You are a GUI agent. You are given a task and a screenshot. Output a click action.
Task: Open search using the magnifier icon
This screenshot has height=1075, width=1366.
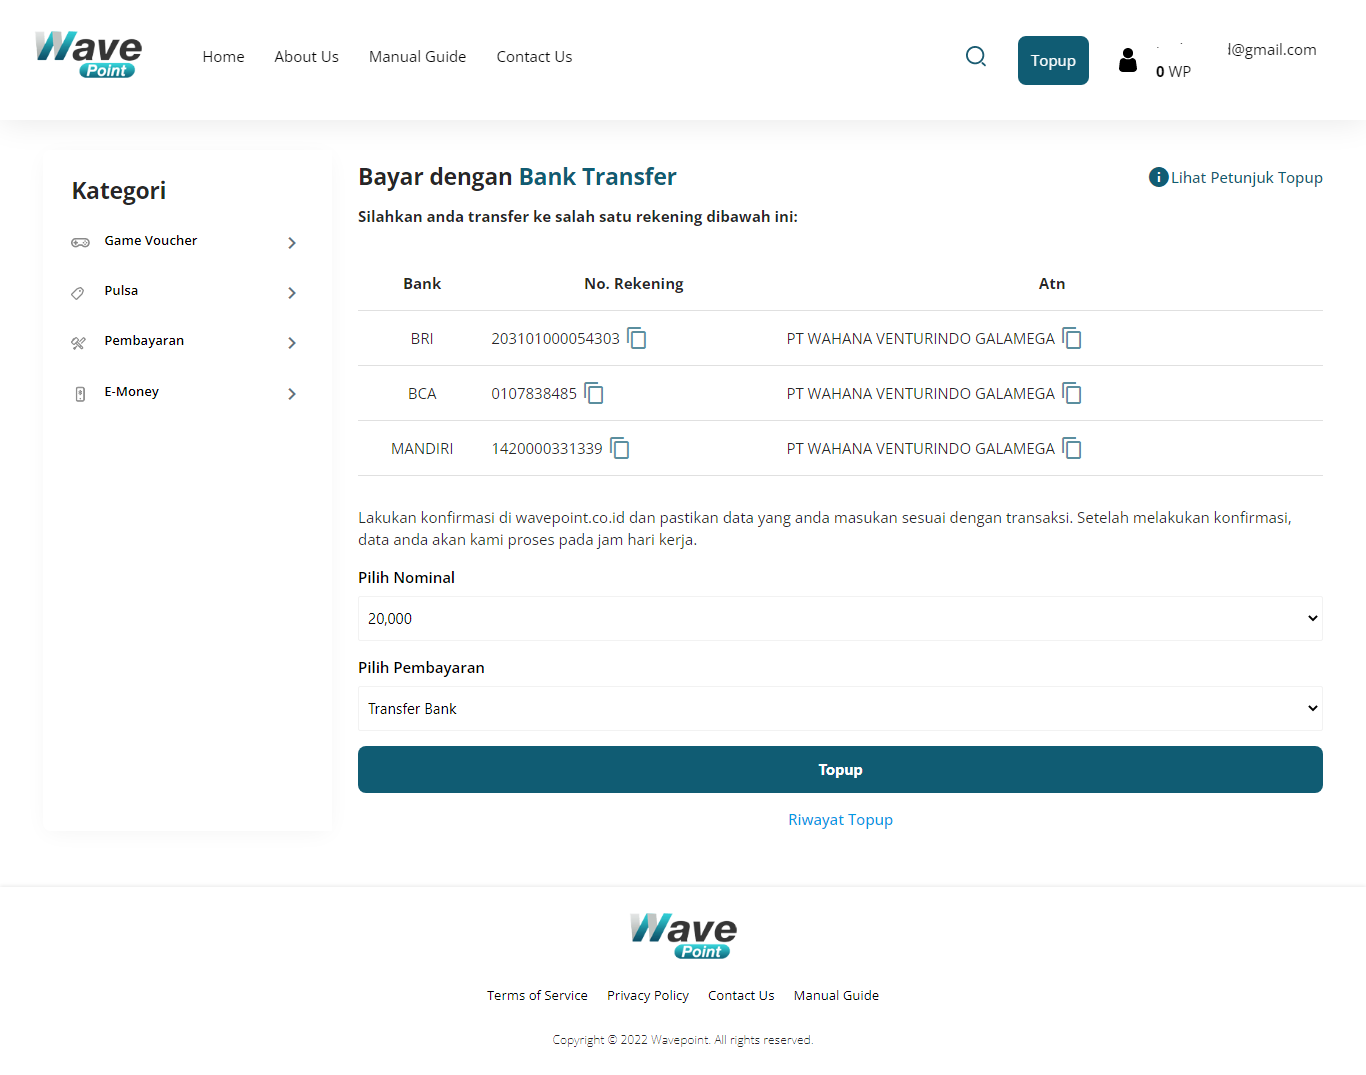[975, 57]
